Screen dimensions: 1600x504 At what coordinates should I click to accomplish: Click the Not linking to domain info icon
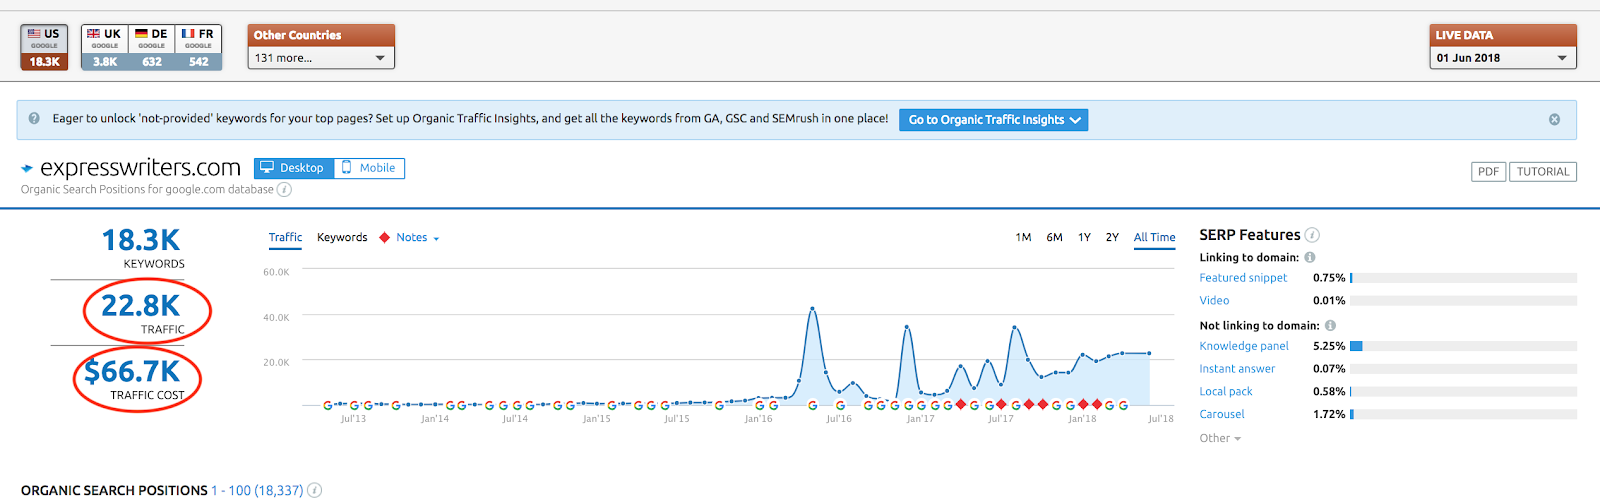click(x=1330, y=326)
